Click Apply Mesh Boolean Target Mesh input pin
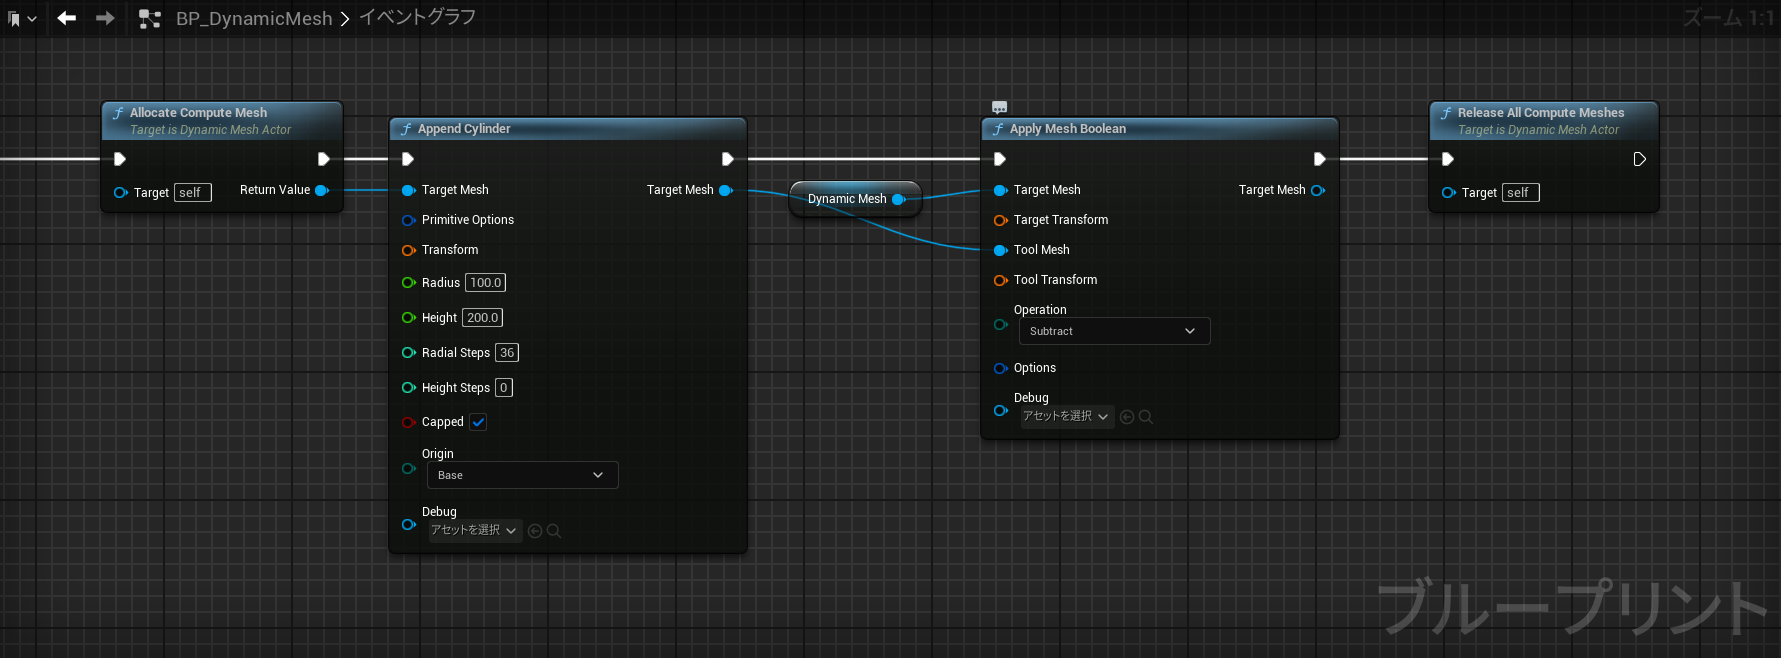The width and height of the screenshot is (1781, 658). 1001,190
